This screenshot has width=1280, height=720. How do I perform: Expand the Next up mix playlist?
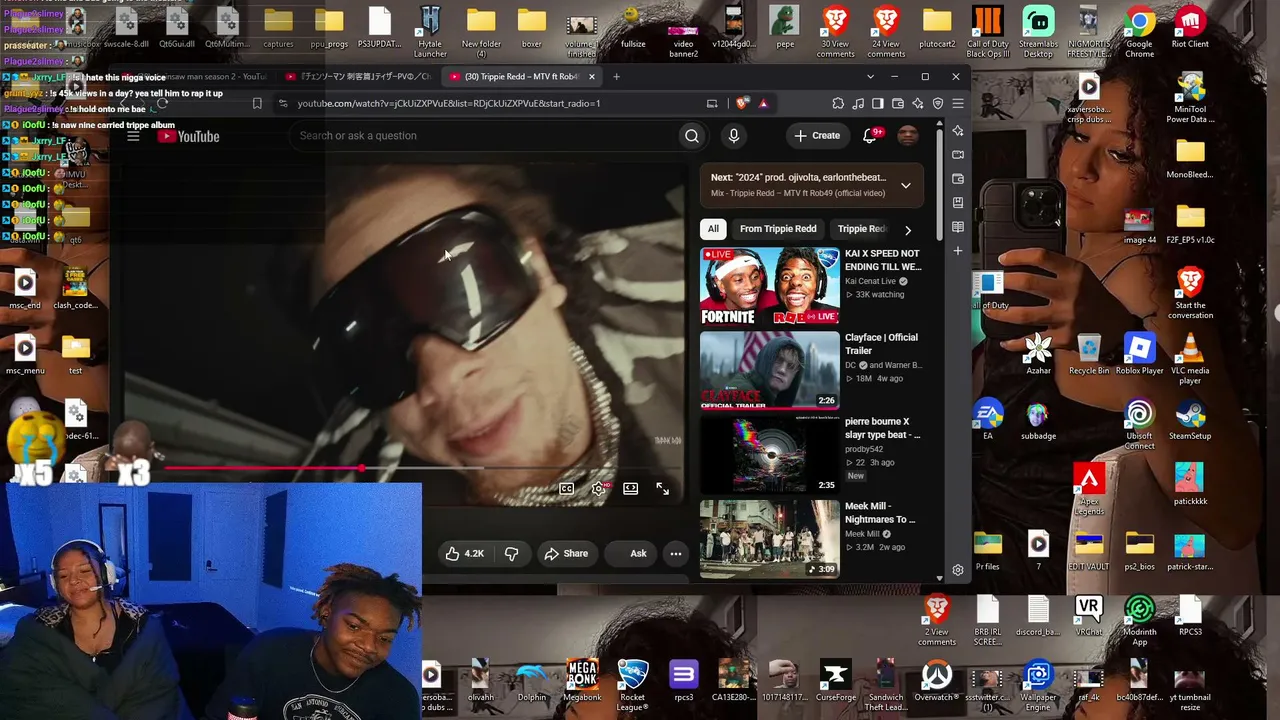click(905, 185)
